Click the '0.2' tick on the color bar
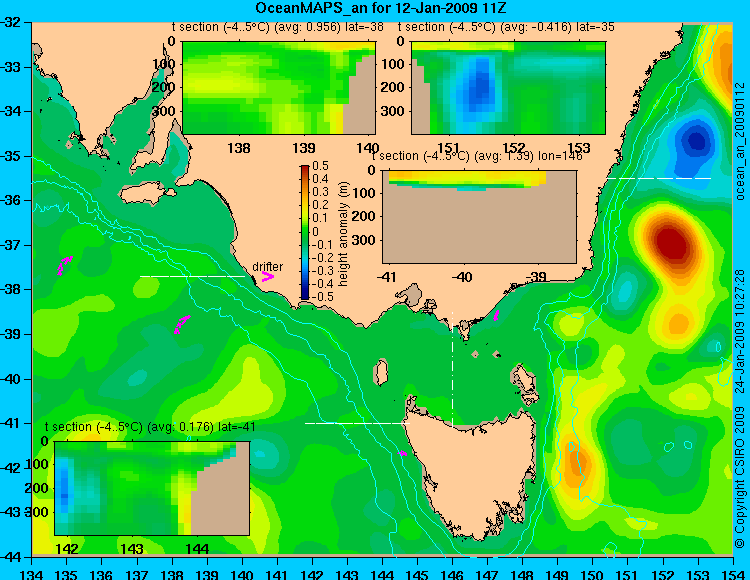This screenshot has width=750, height=580. point(320,205)
